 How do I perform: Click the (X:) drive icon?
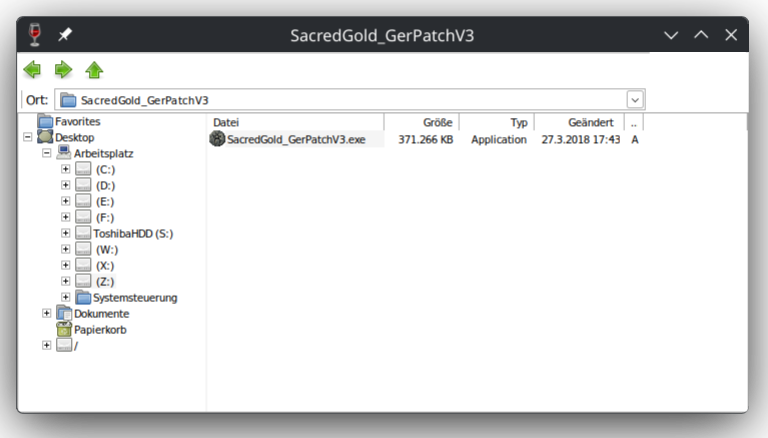[83, 265]
